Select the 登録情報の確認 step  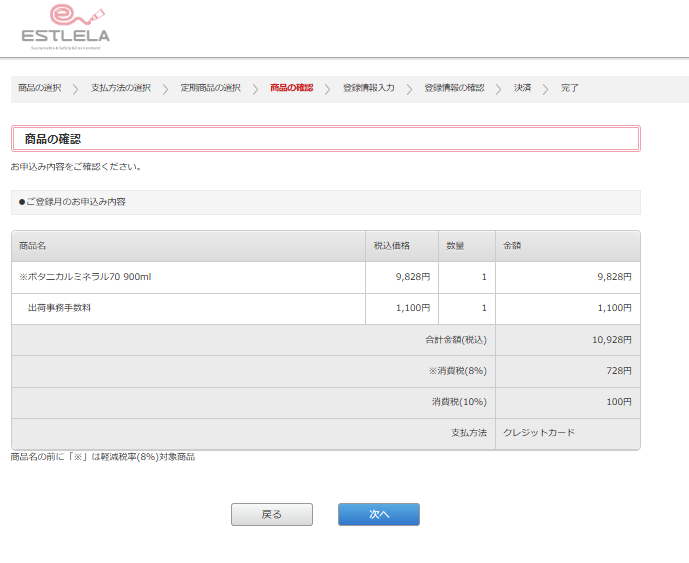[x=454, y=88]
